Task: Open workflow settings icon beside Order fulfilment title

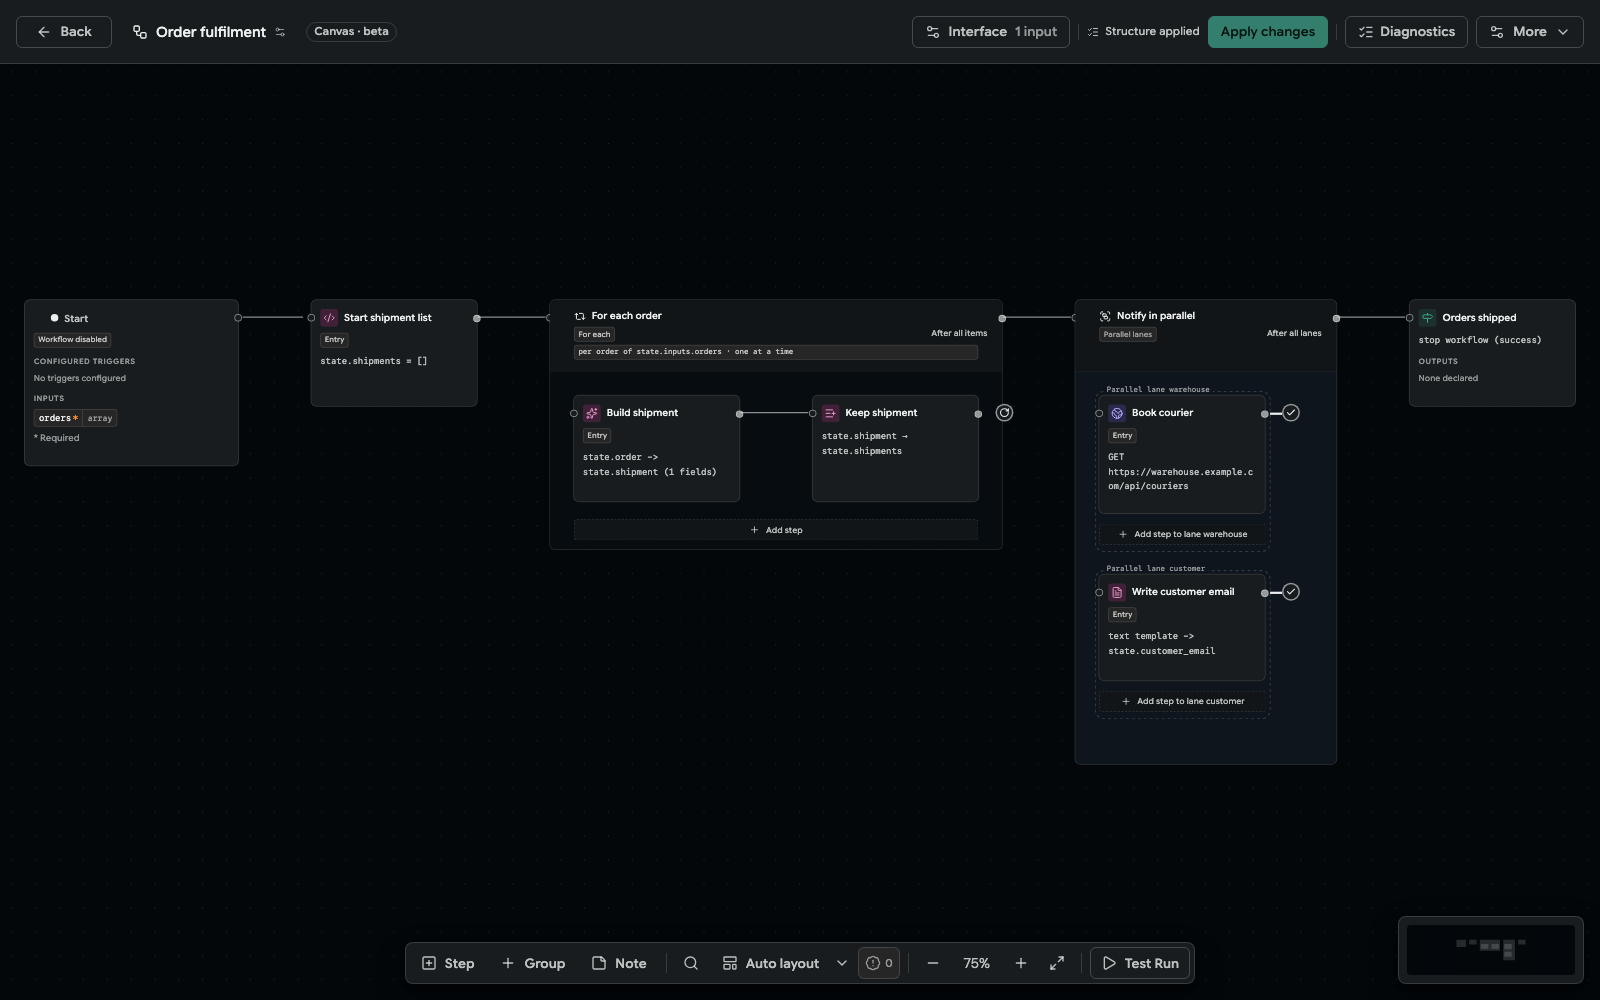Action: 280,32
